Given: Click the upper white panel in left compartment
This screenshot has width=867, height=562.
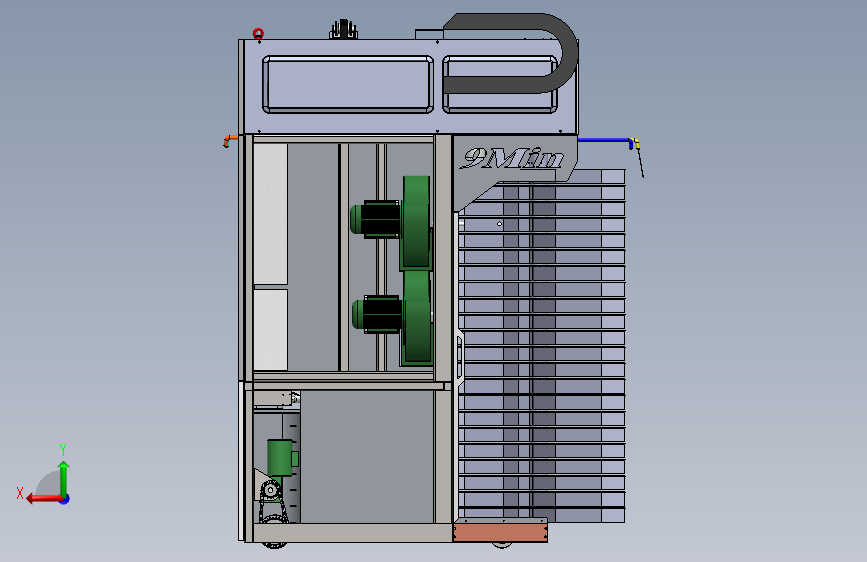Looking at the screenshot, I should click(270, 214).
